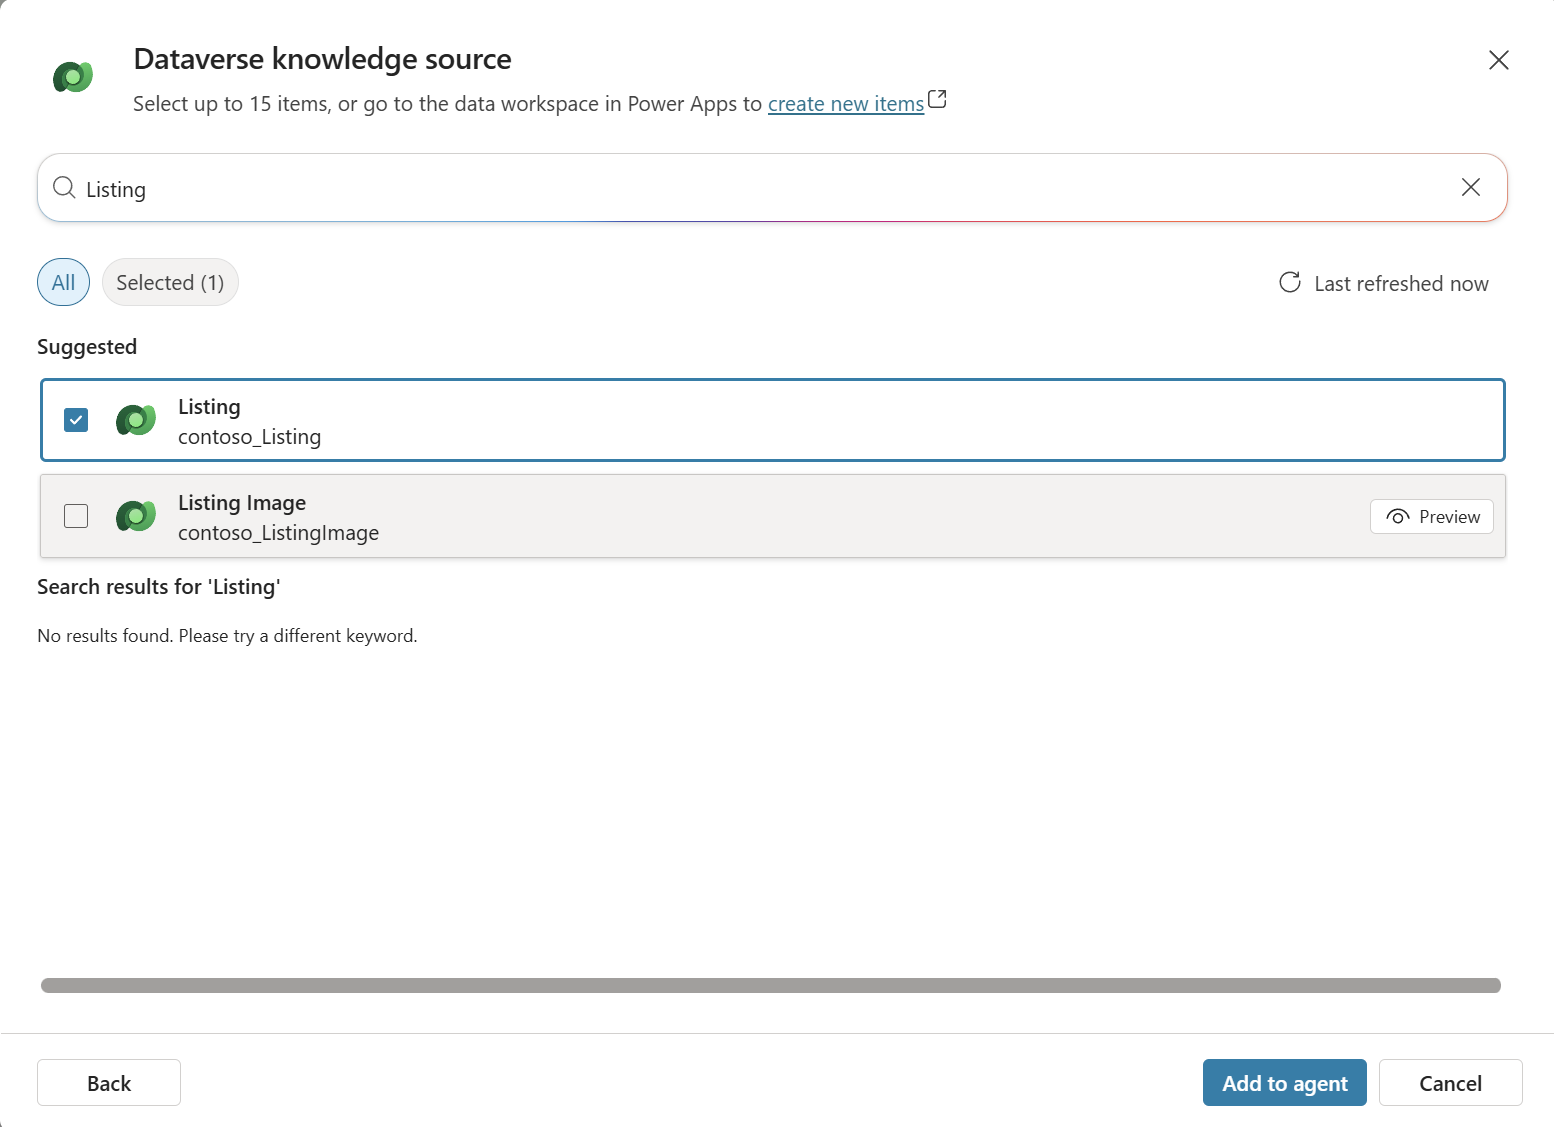Click the eye icon inside the Preview button

tap(1397, 517)
